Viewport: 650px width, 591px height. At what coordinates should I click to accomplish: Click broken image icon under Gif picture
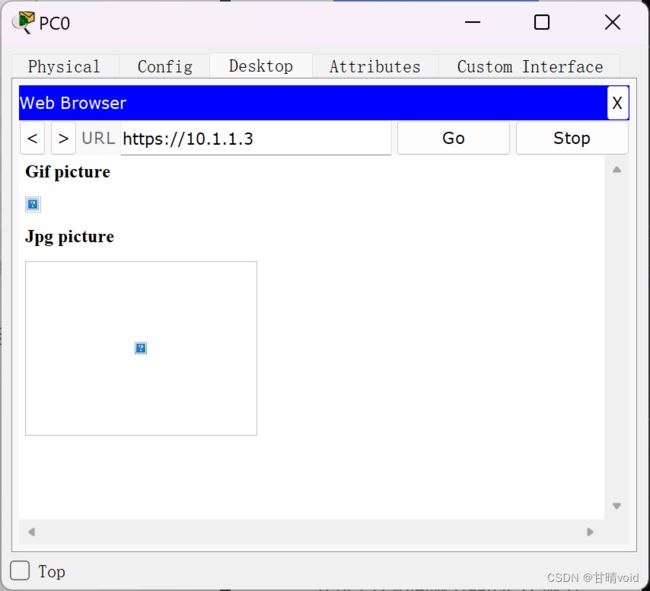click(x=33, y=204)
